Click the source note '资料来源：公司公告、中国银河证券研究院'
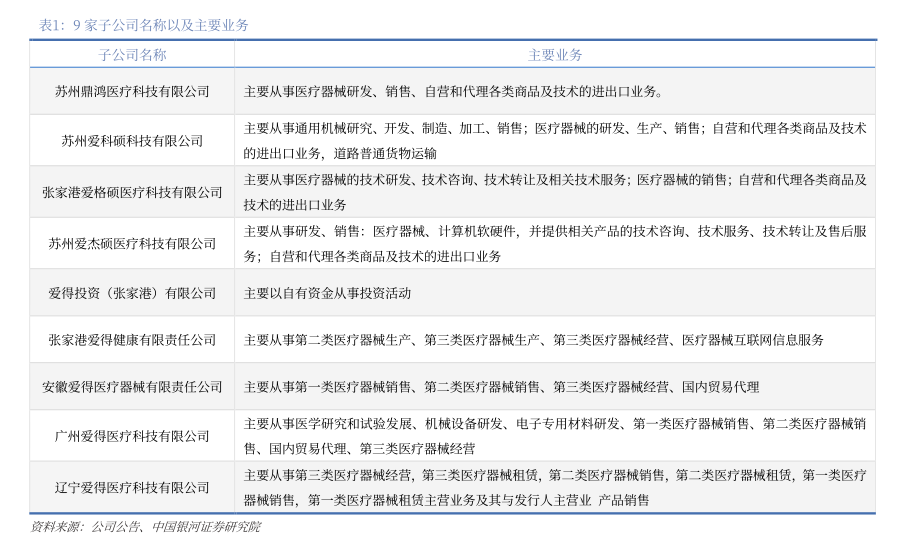The height and width of the screenshot is (551, 897). (x=145, y=526)
